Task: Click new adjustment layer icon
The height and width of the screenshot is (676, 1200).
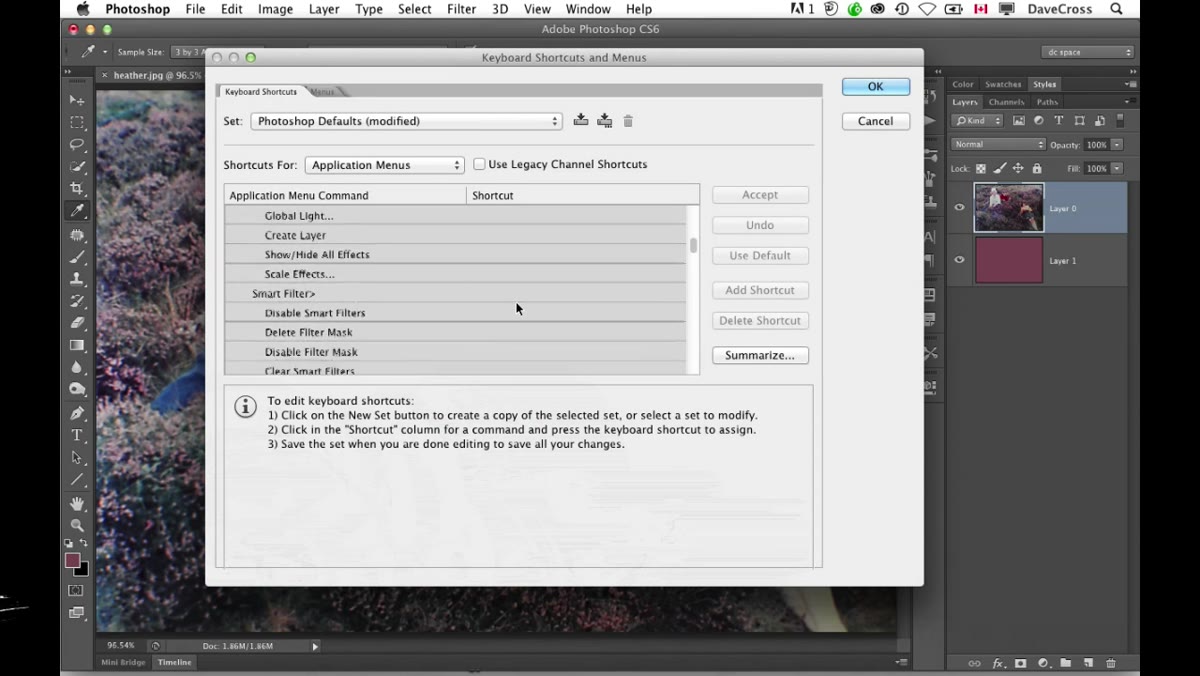Action: [x=1043, y=663]
